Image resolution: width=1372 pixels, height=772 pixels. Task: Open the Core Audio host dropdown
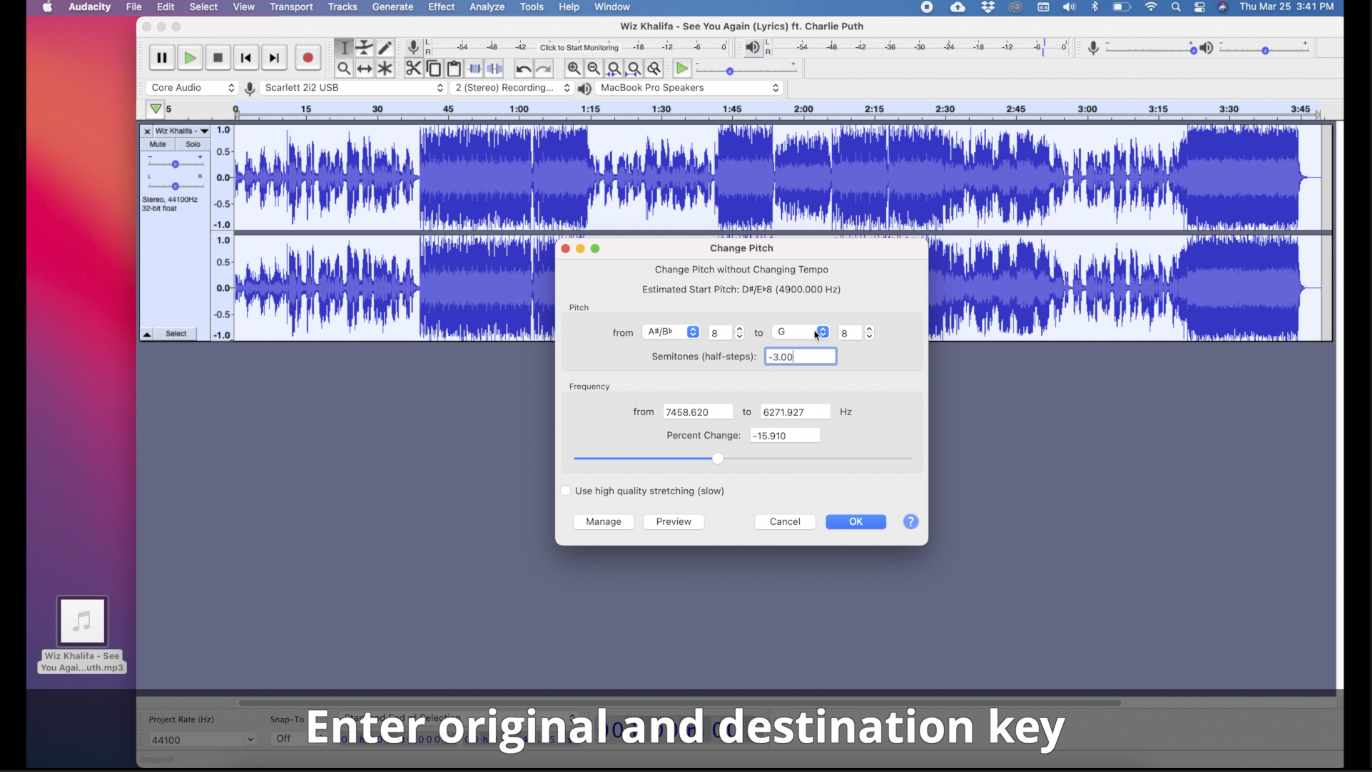190,87
